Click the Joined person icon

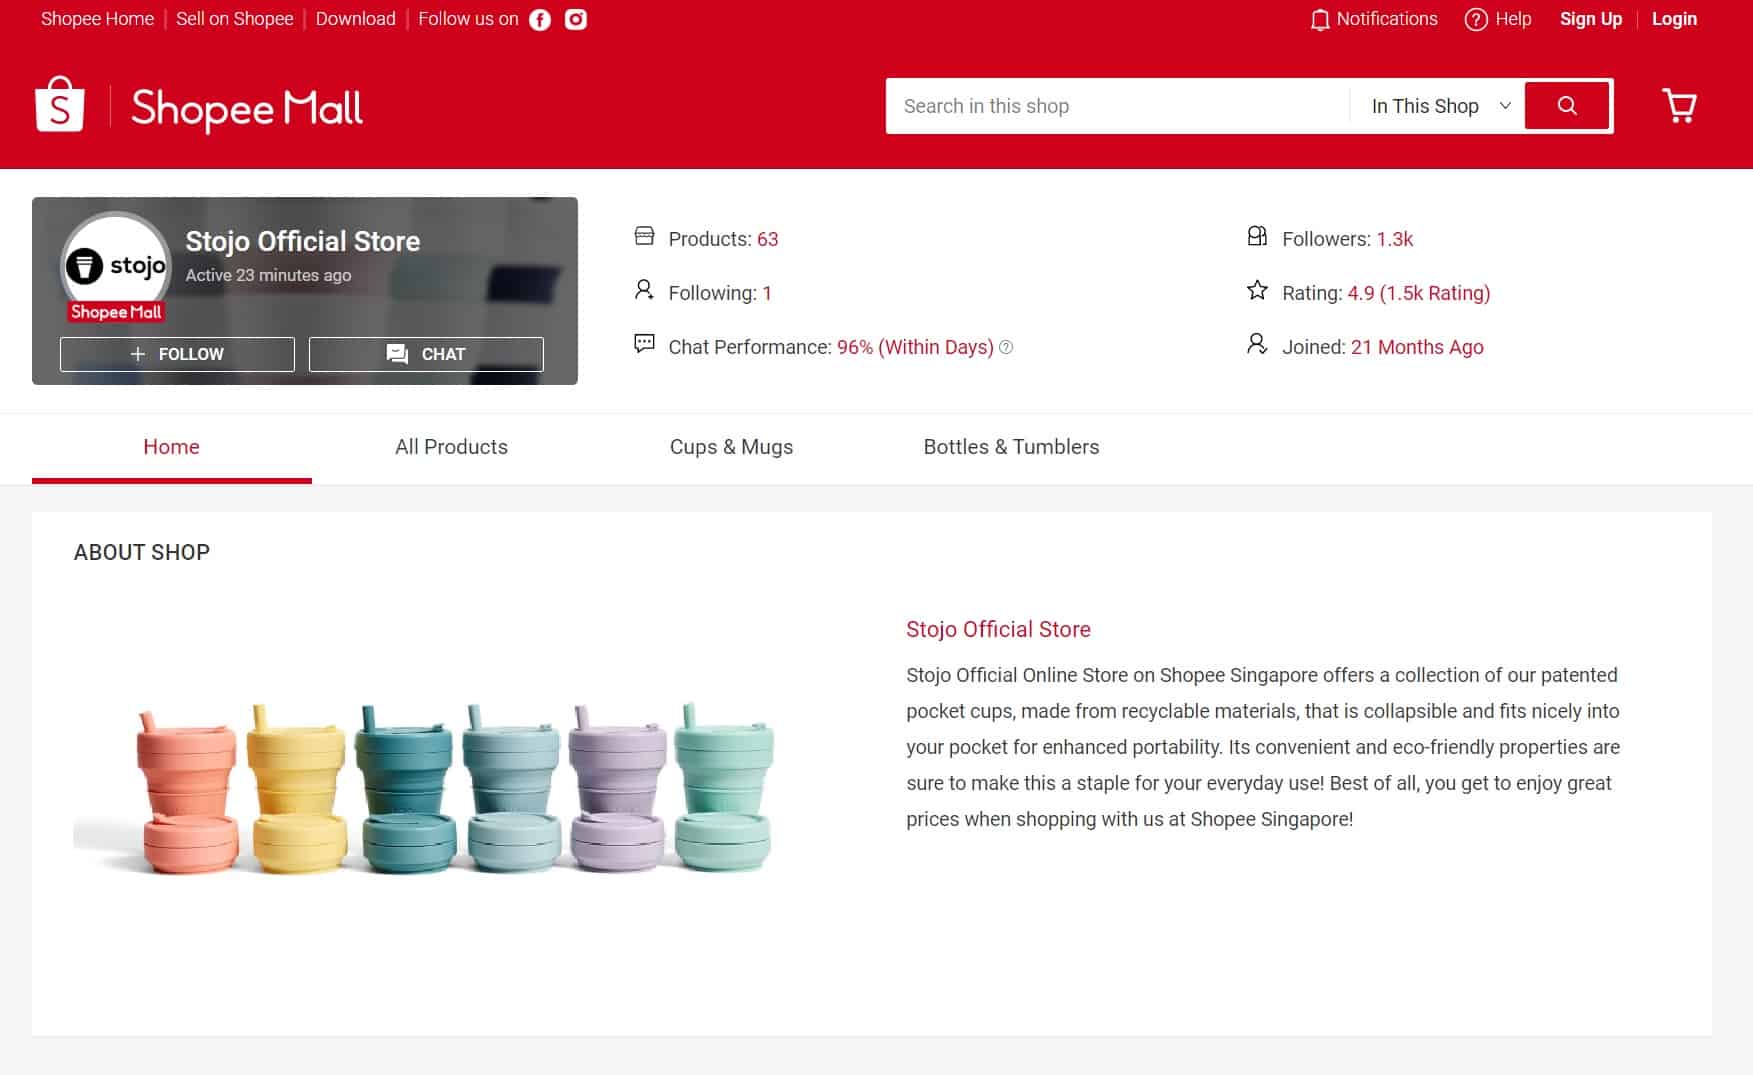click(x=1257, y=344)
